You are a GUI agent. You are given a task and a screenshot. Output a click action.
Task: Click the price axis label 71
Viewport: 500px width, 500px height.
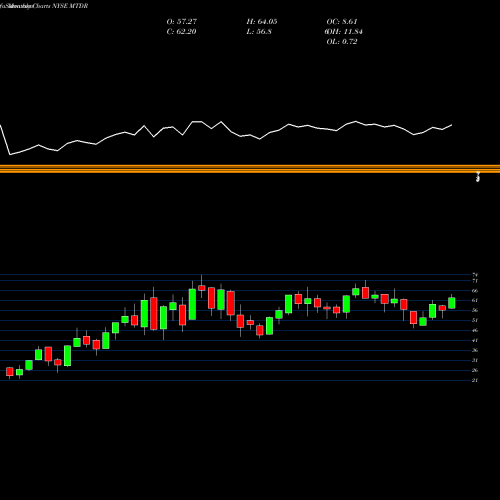point(475,281)
